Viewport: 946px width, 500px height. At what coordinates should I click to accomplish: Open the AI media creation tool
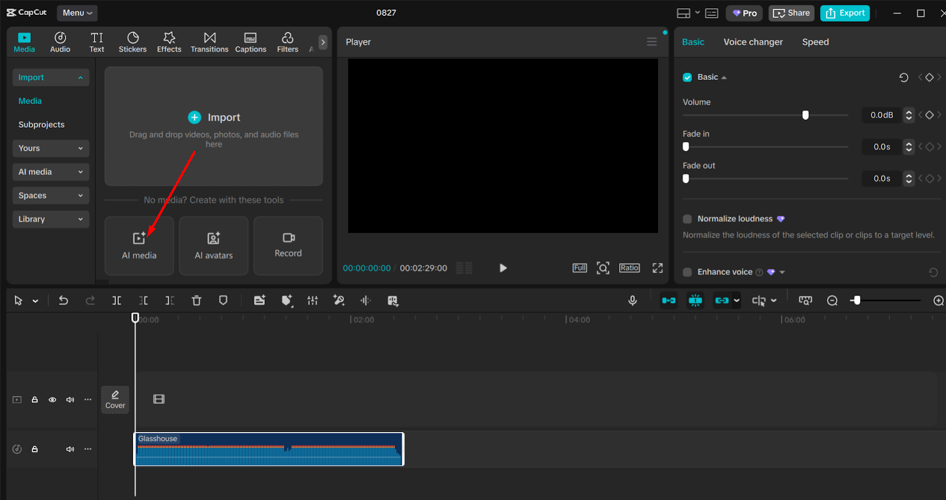point(139,245)
